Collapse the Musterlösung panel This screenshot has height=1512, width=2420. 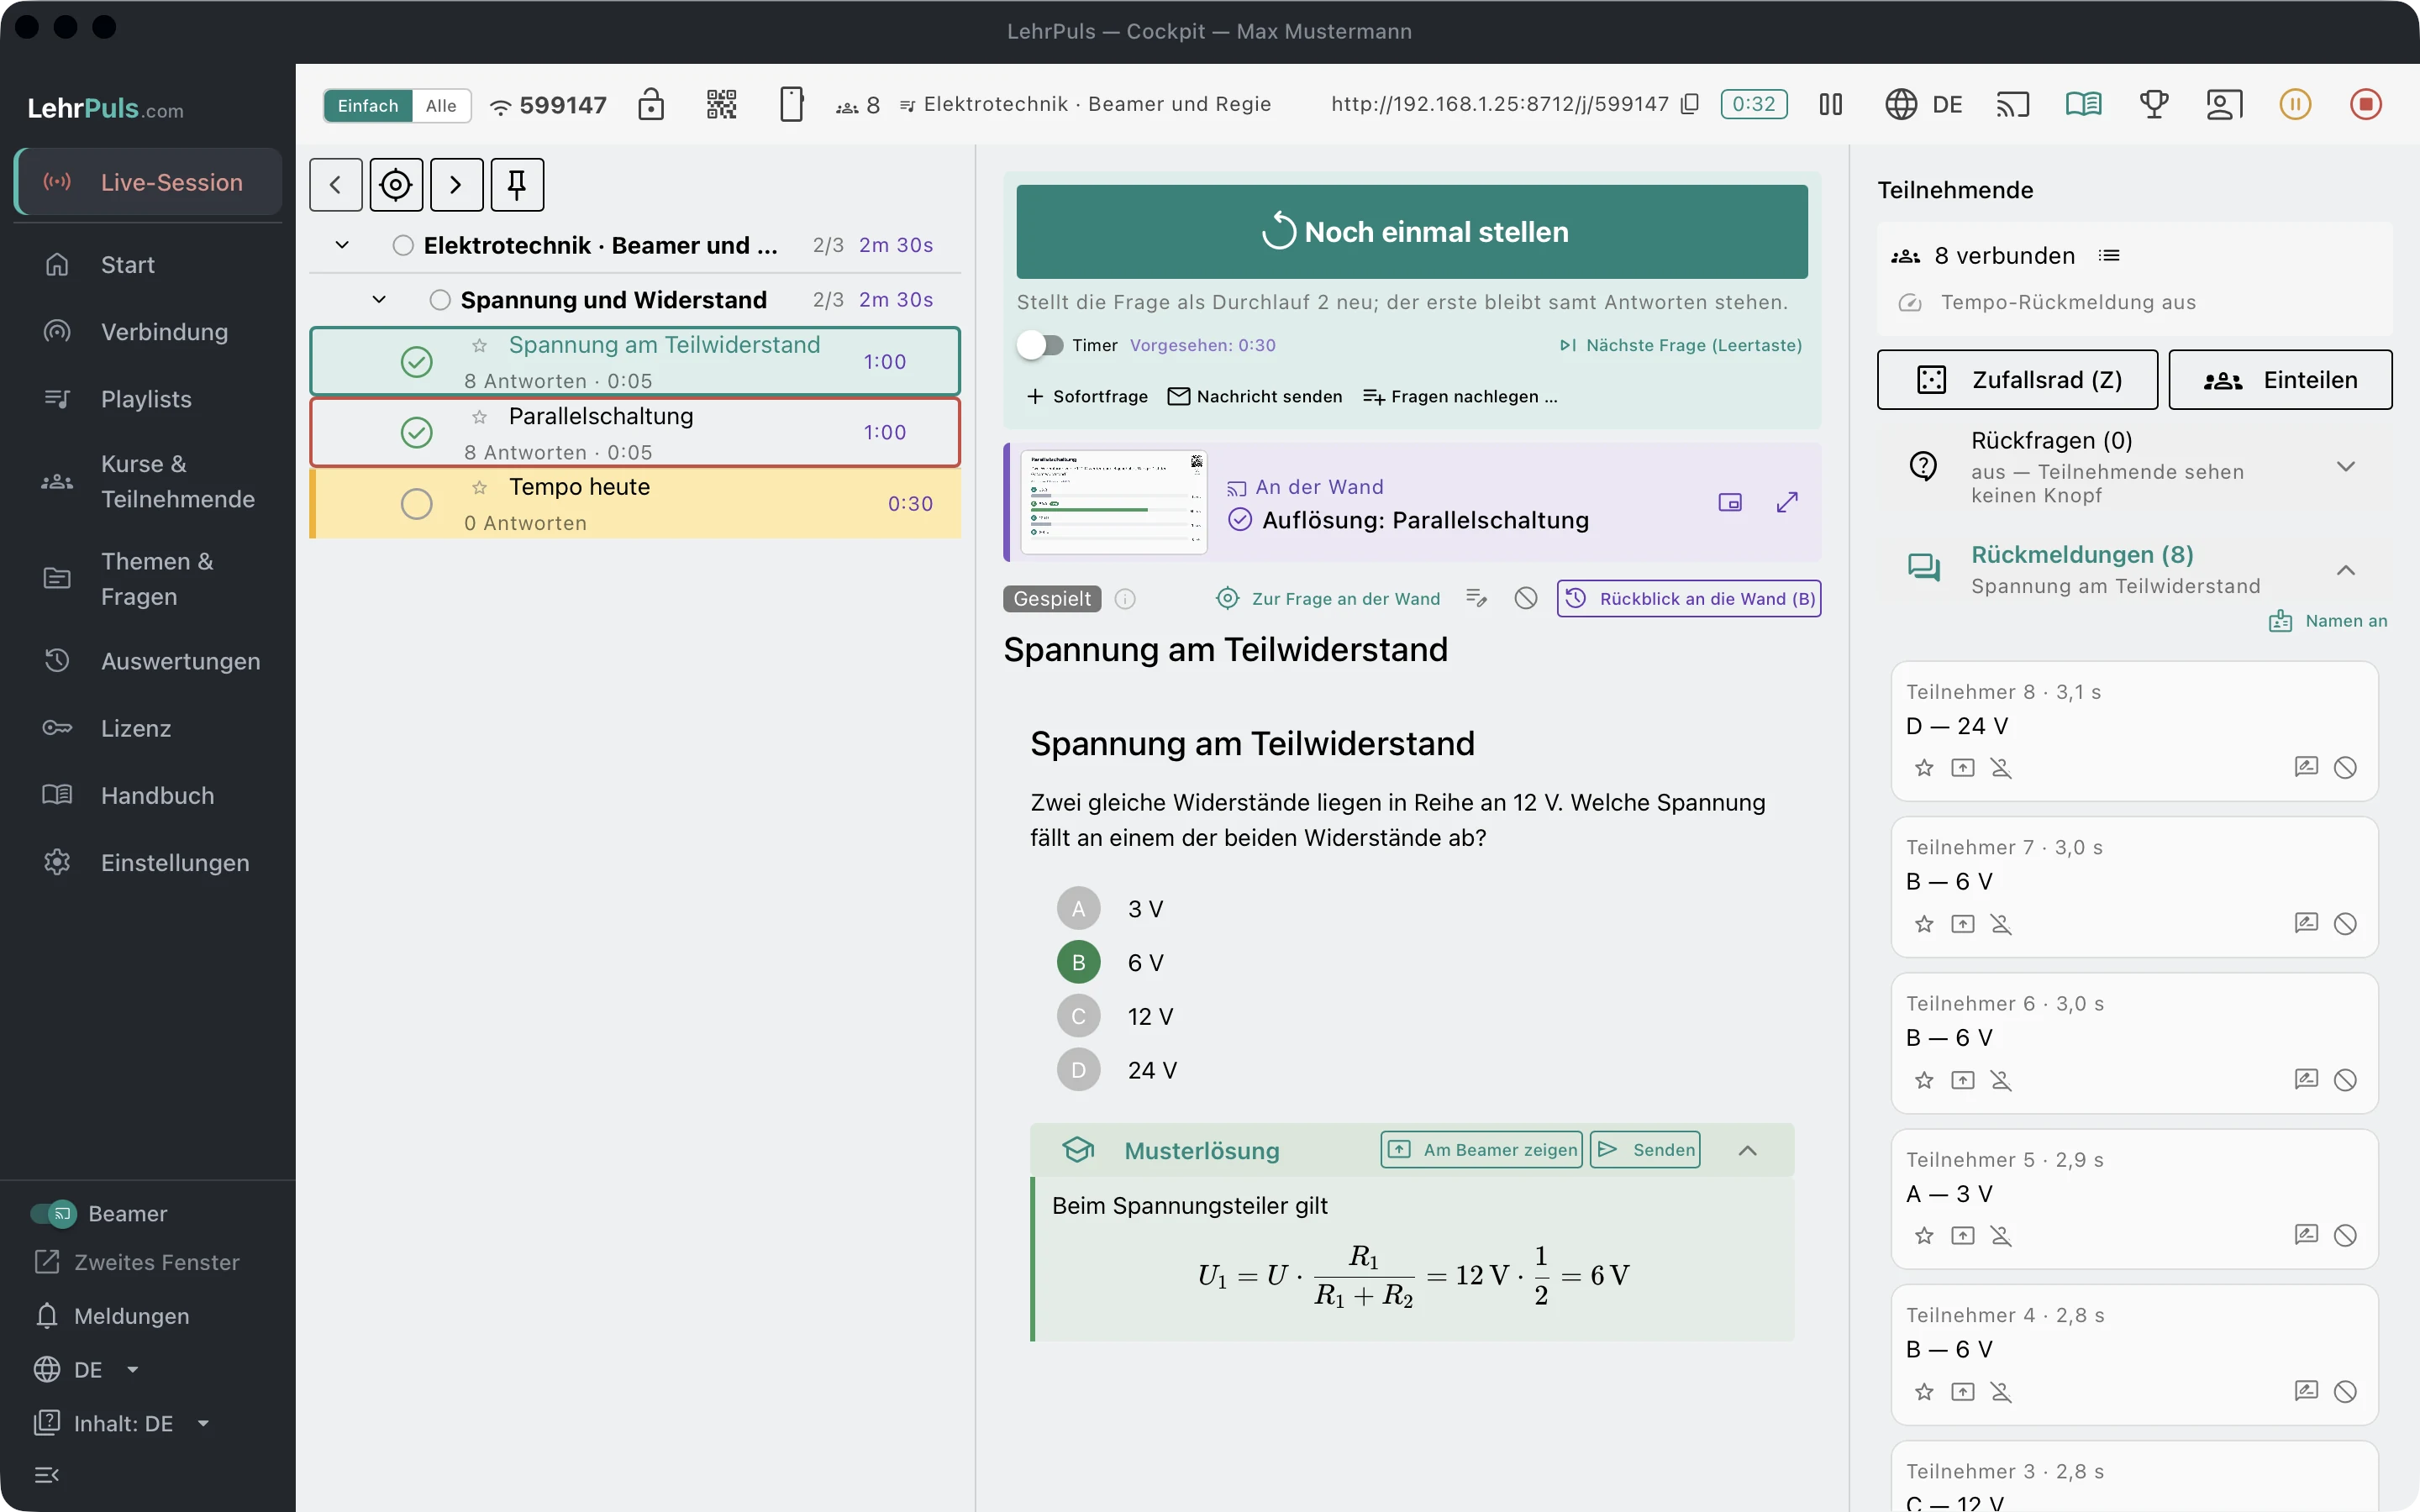(x=1748, y=1150)
